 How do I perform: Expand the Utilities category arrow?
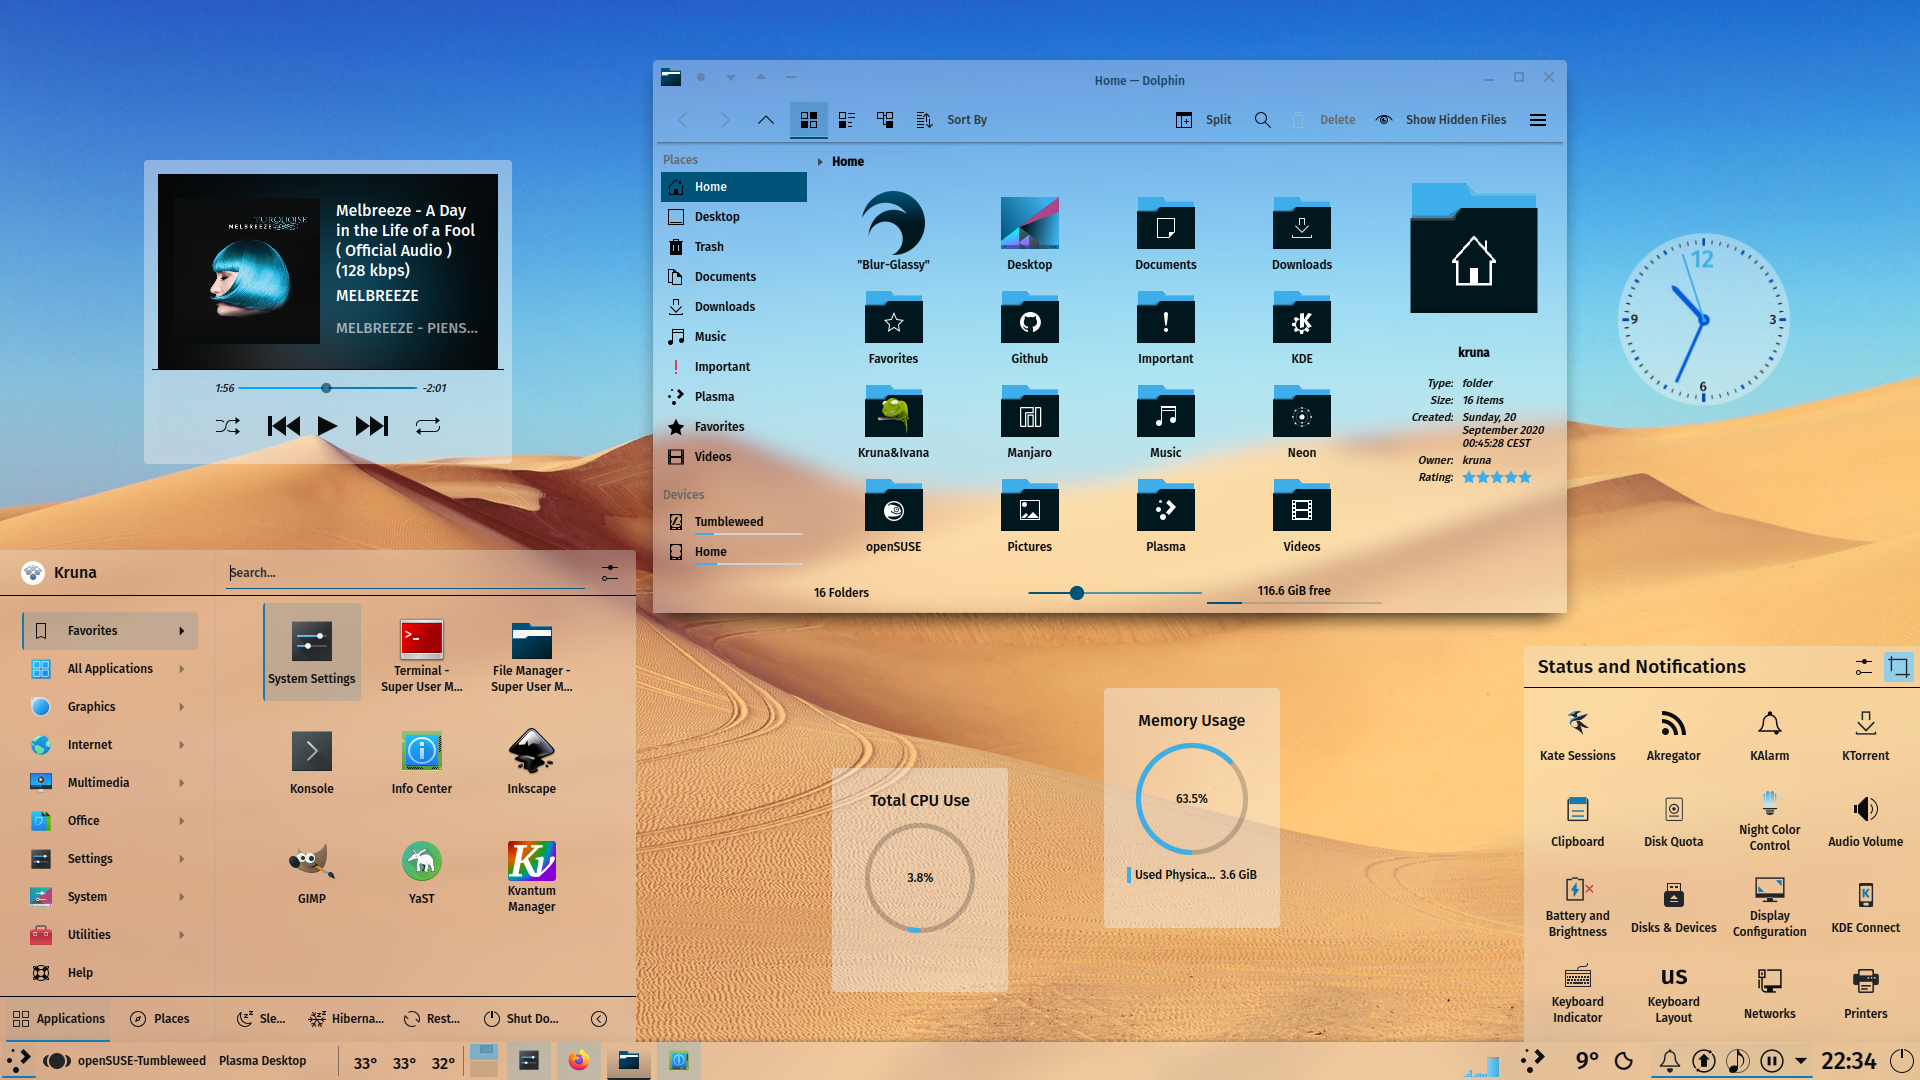(181, 935)
